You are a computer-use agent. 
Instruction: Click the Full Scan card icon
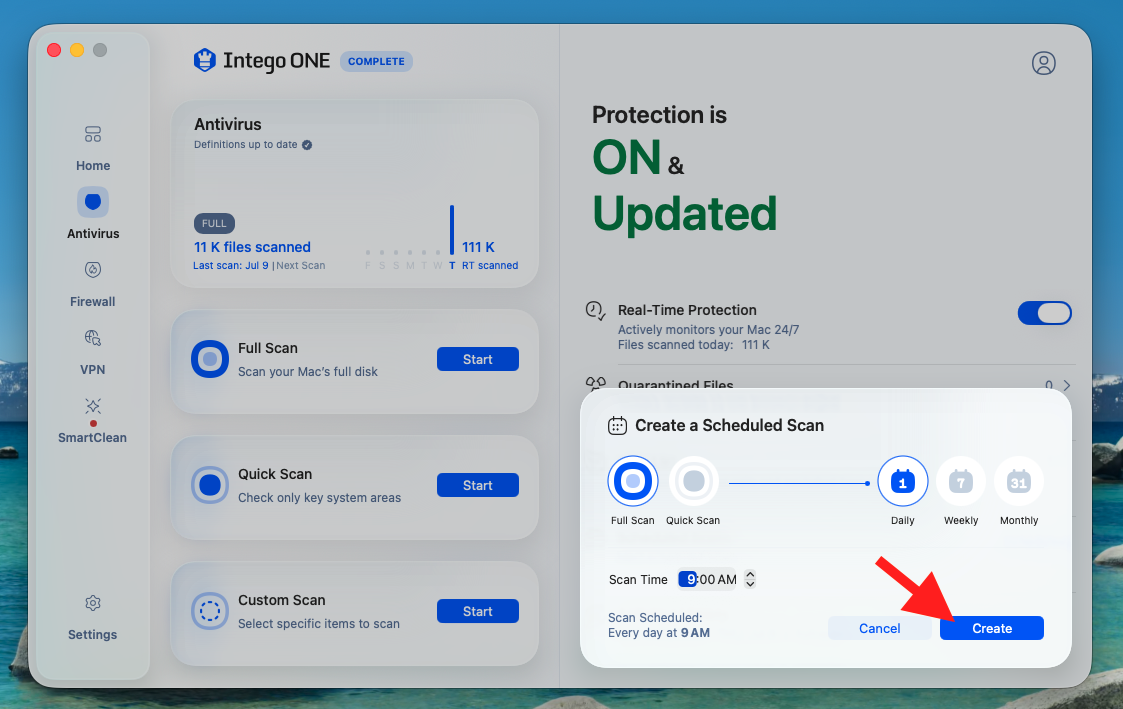pos(210,359)
